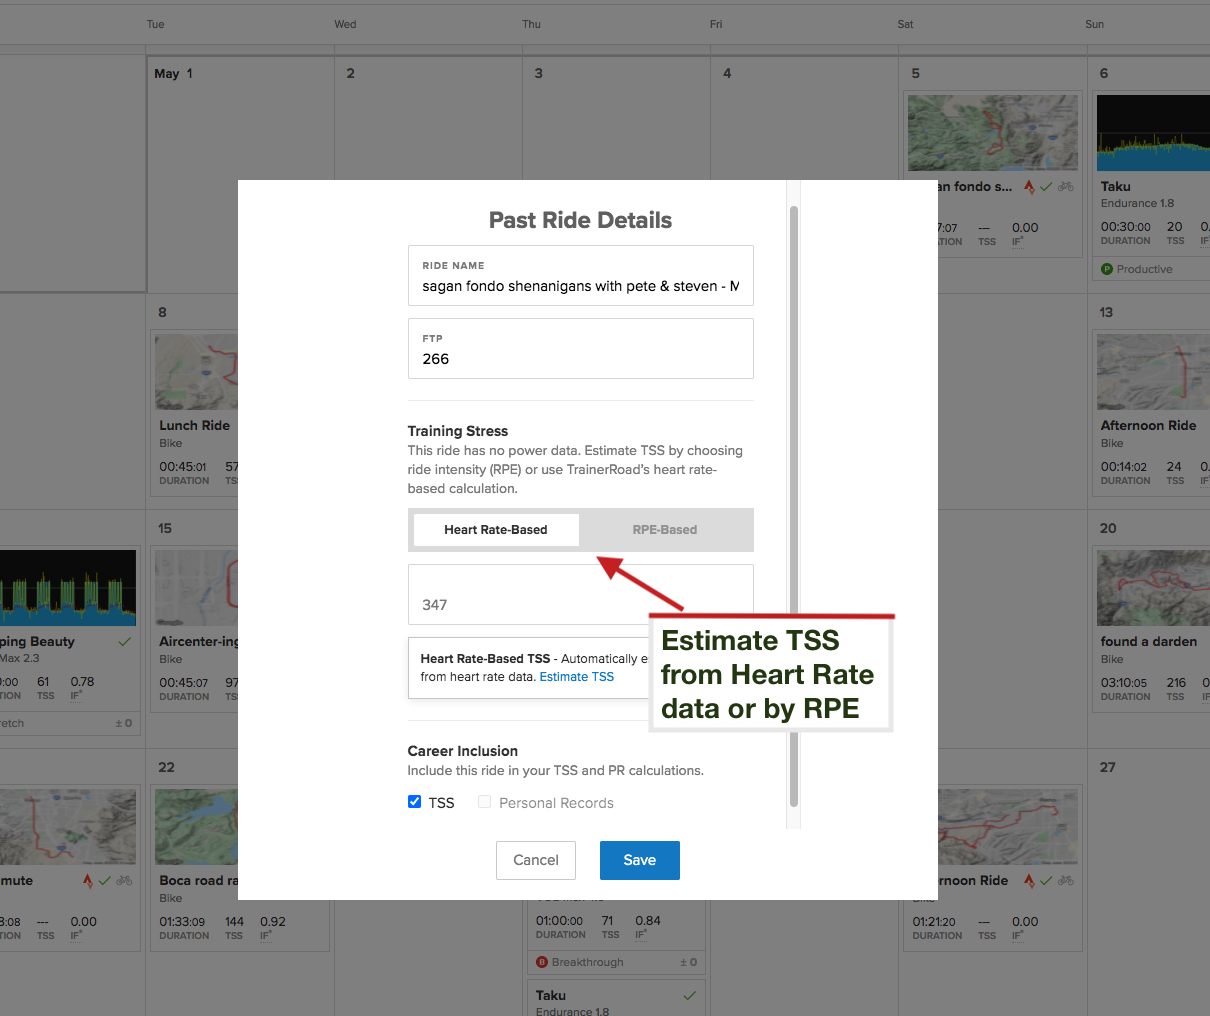Click the May 1 date cell label
This screenshot has width=1210, height=1016.
[x=173, y=73]
